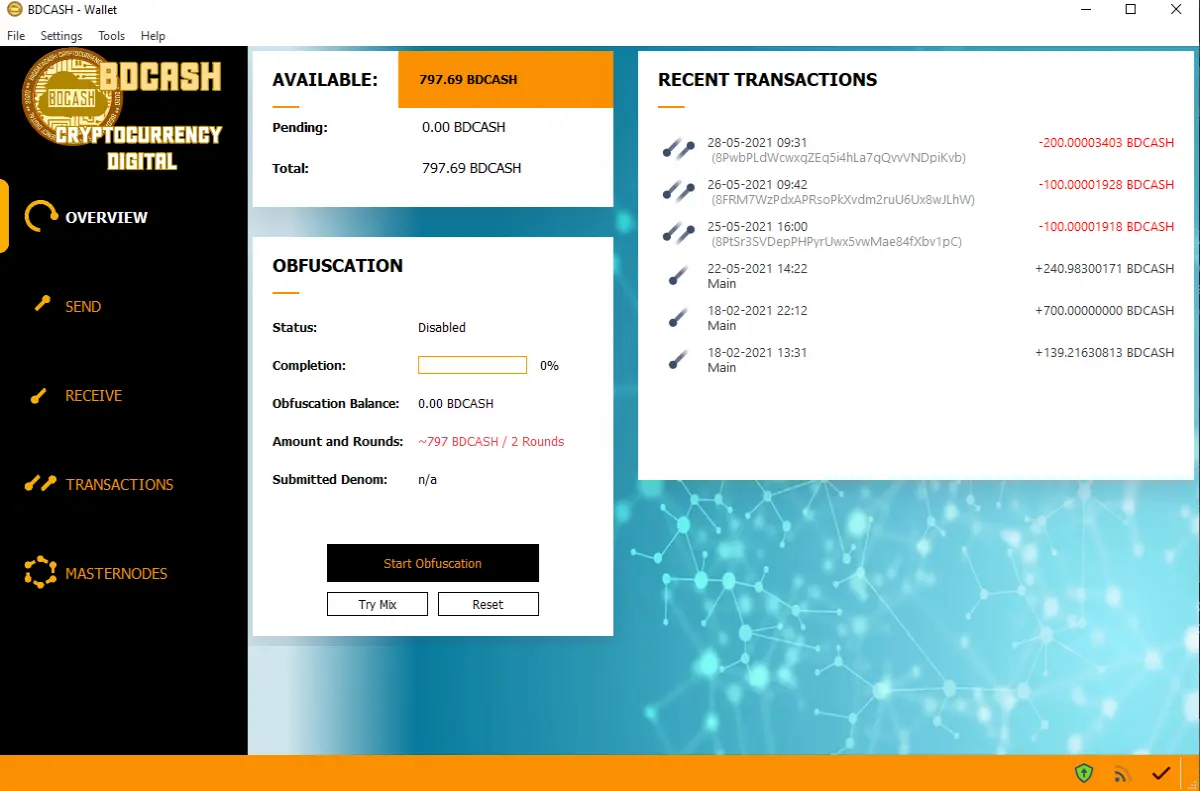Viewport: 1200px width, 791px height.
Task: Click the Obfuscation Balance 0.00 BDCASH value
Action: (455, 403)
